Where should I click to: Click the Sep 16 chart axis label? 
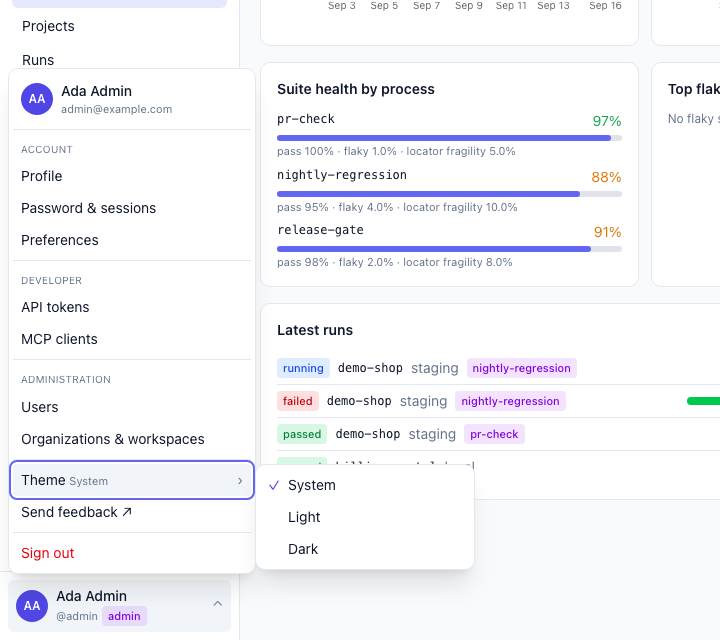click(x=605, y=6)
